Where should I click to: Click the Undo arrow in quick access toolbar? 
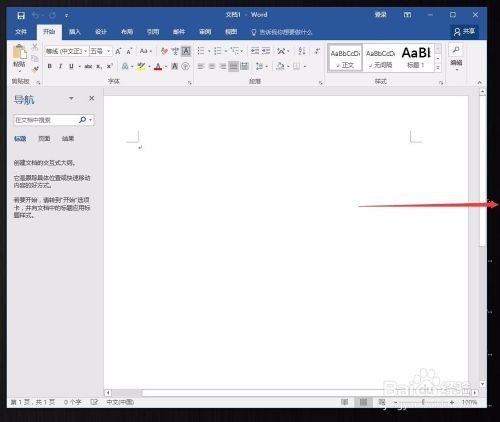pyautogui.click(x=36, y=15)
